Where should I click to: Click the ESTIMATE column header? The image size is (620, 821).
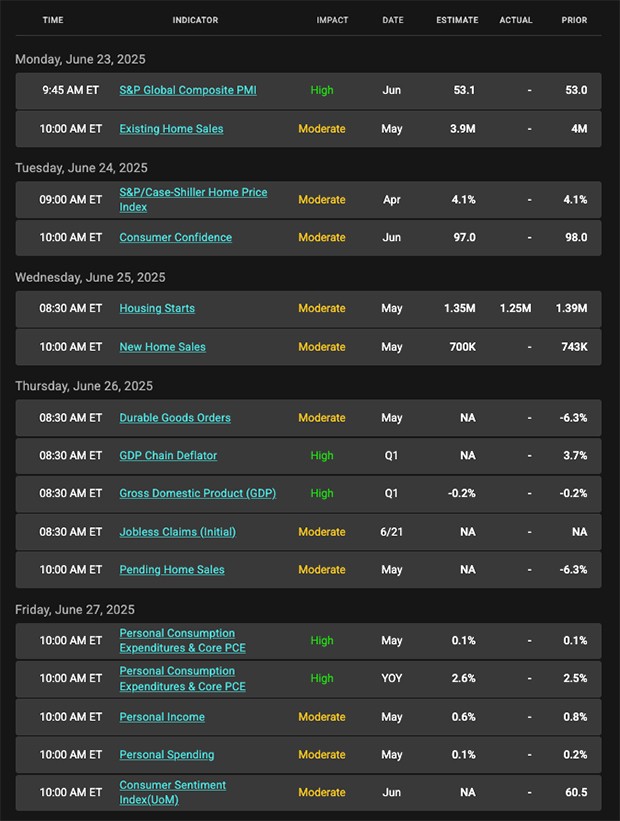point(457,20)
